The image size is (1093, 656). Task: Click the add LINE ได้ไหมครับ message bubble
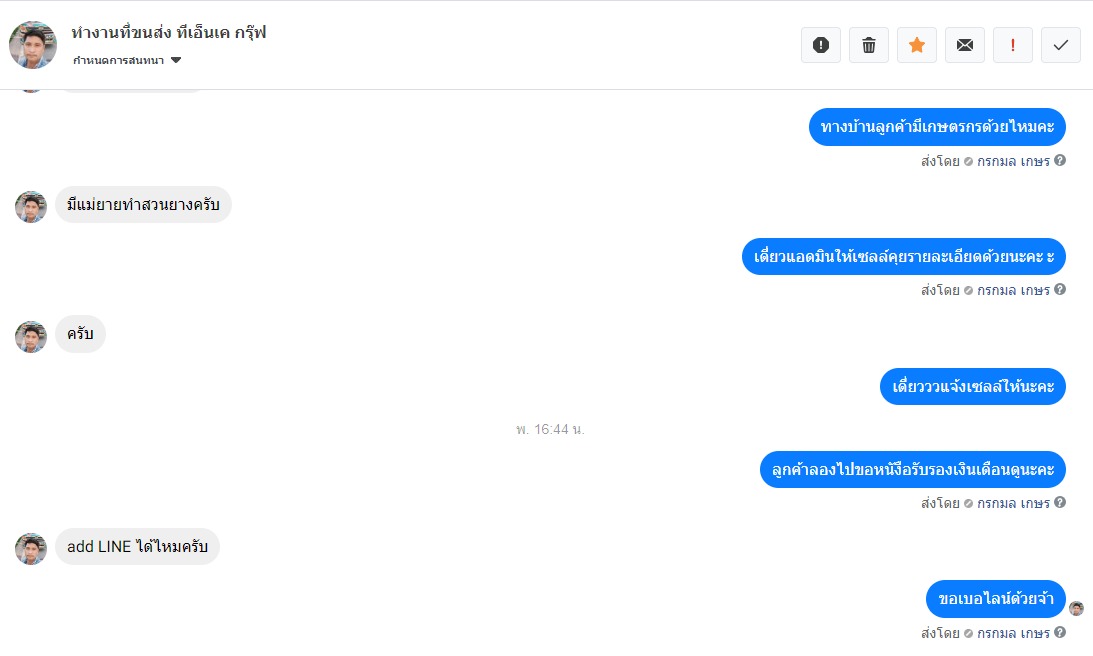[137, 547]
